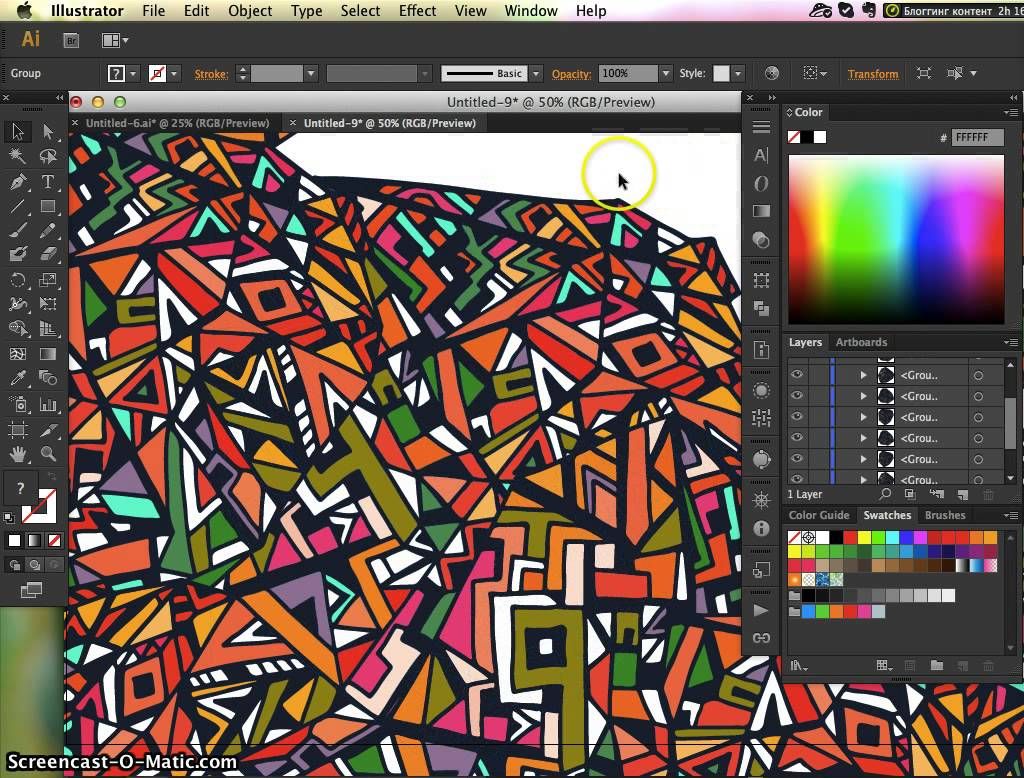Click Locate Object icon in Layers panel
Image resolution: width=1024 pixels, height=778 pixels.
885,494
